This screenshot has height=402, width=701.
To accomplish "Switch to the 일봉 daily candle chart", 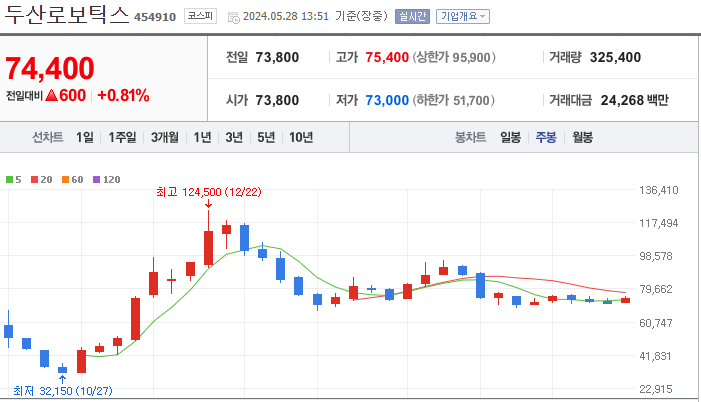I will [511, 137].
